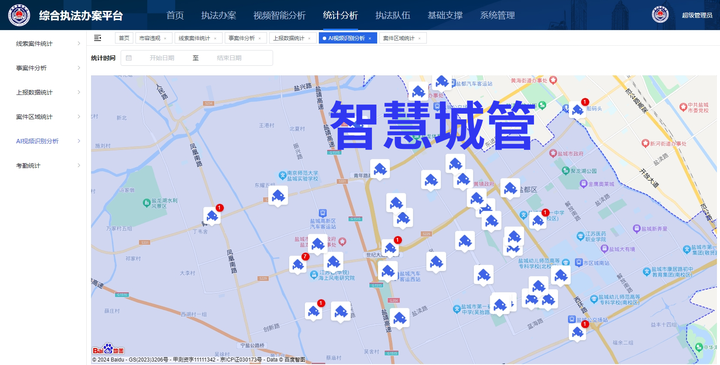Open the 视频智能分析 top navigation menu
The image size is (720, 365).
[x=279, y=15]
